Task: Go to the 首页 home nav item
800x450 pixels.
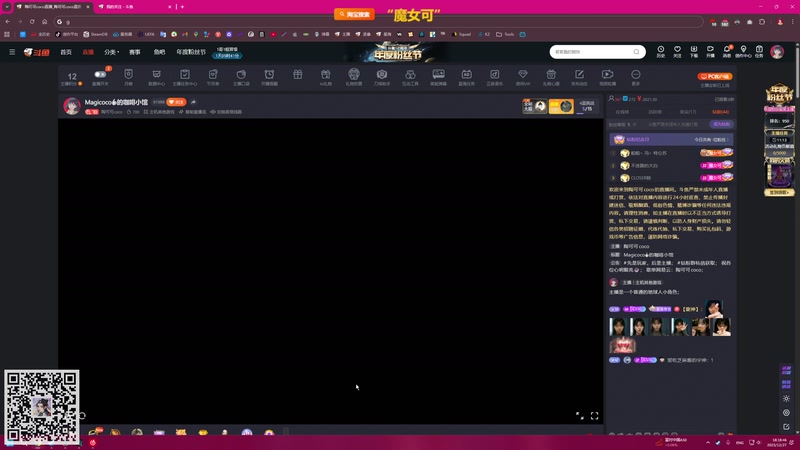Action: coord(66,52)
